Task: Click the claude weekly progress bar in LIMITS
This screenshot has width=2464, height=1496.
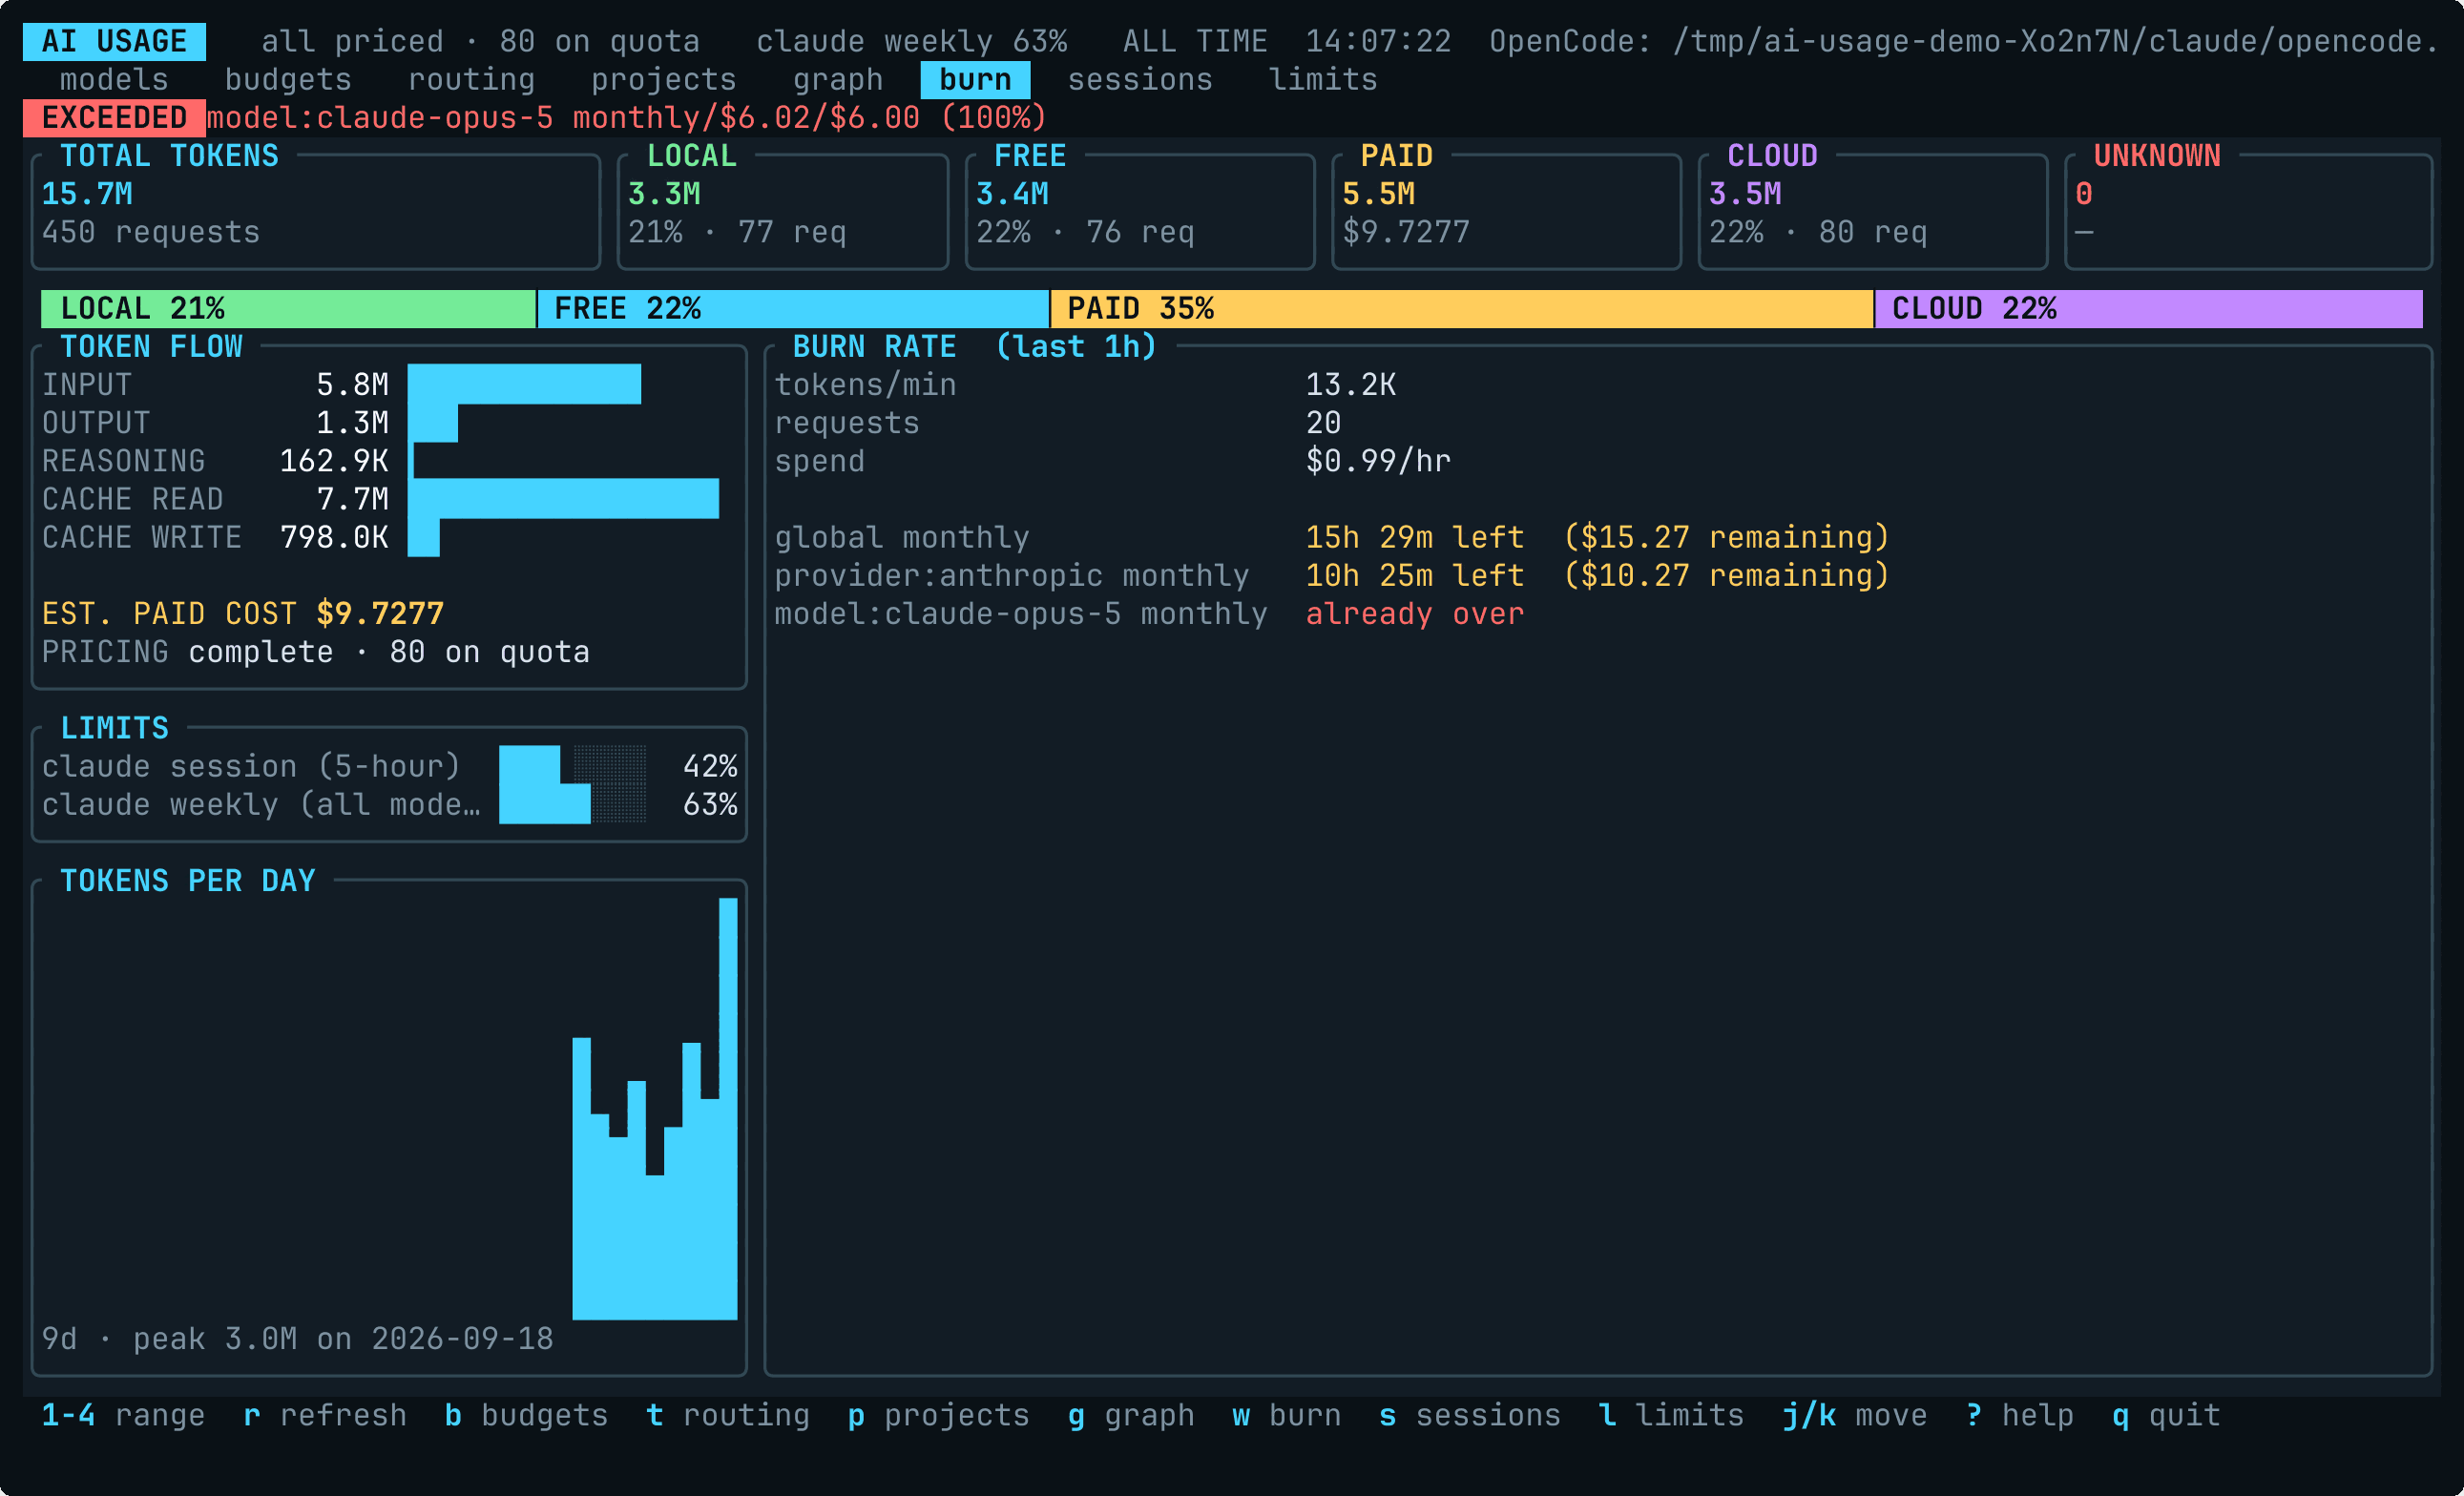Action: coord(572,804)
